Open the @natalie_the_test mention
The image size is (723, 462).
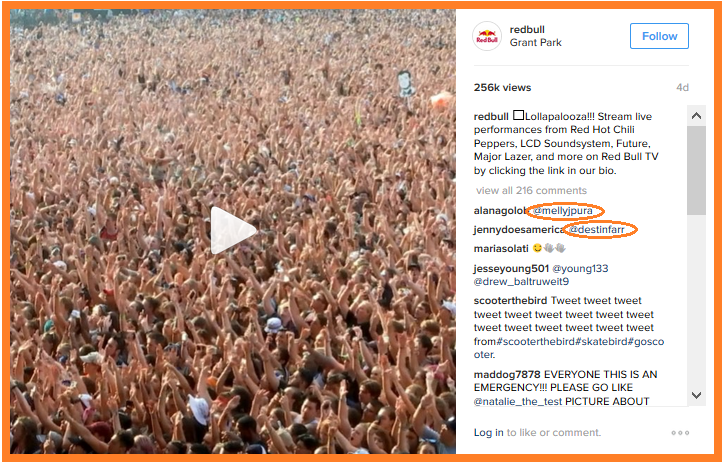point(518,402)
